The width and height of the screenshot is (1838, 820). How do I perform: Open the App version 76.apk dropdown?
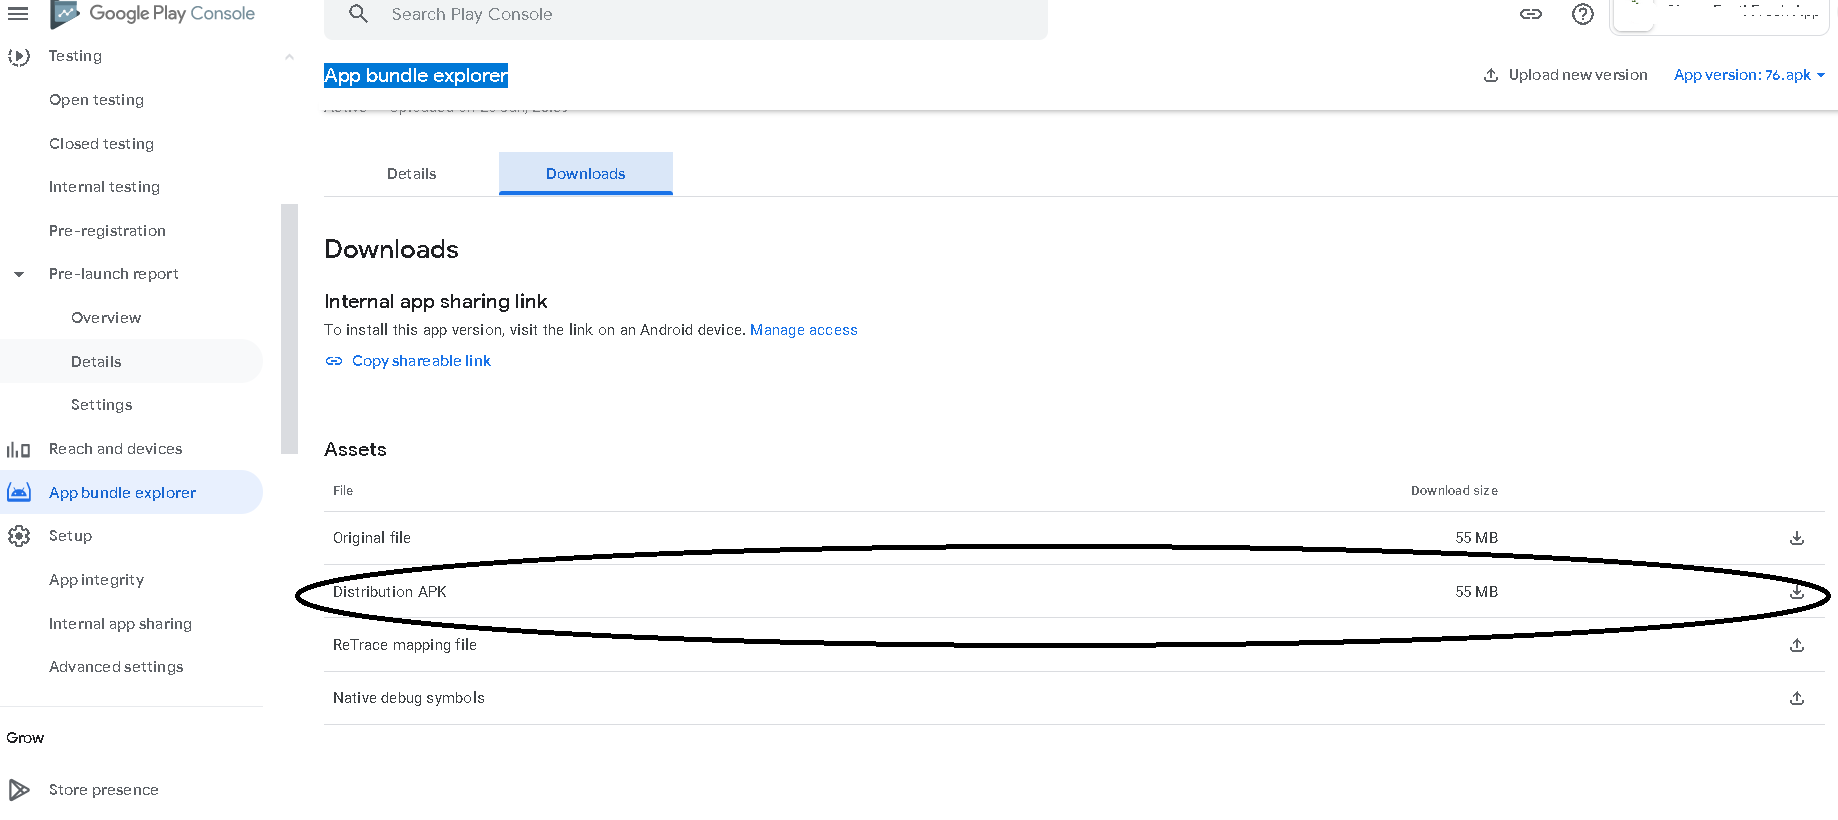pos(1749,75)
